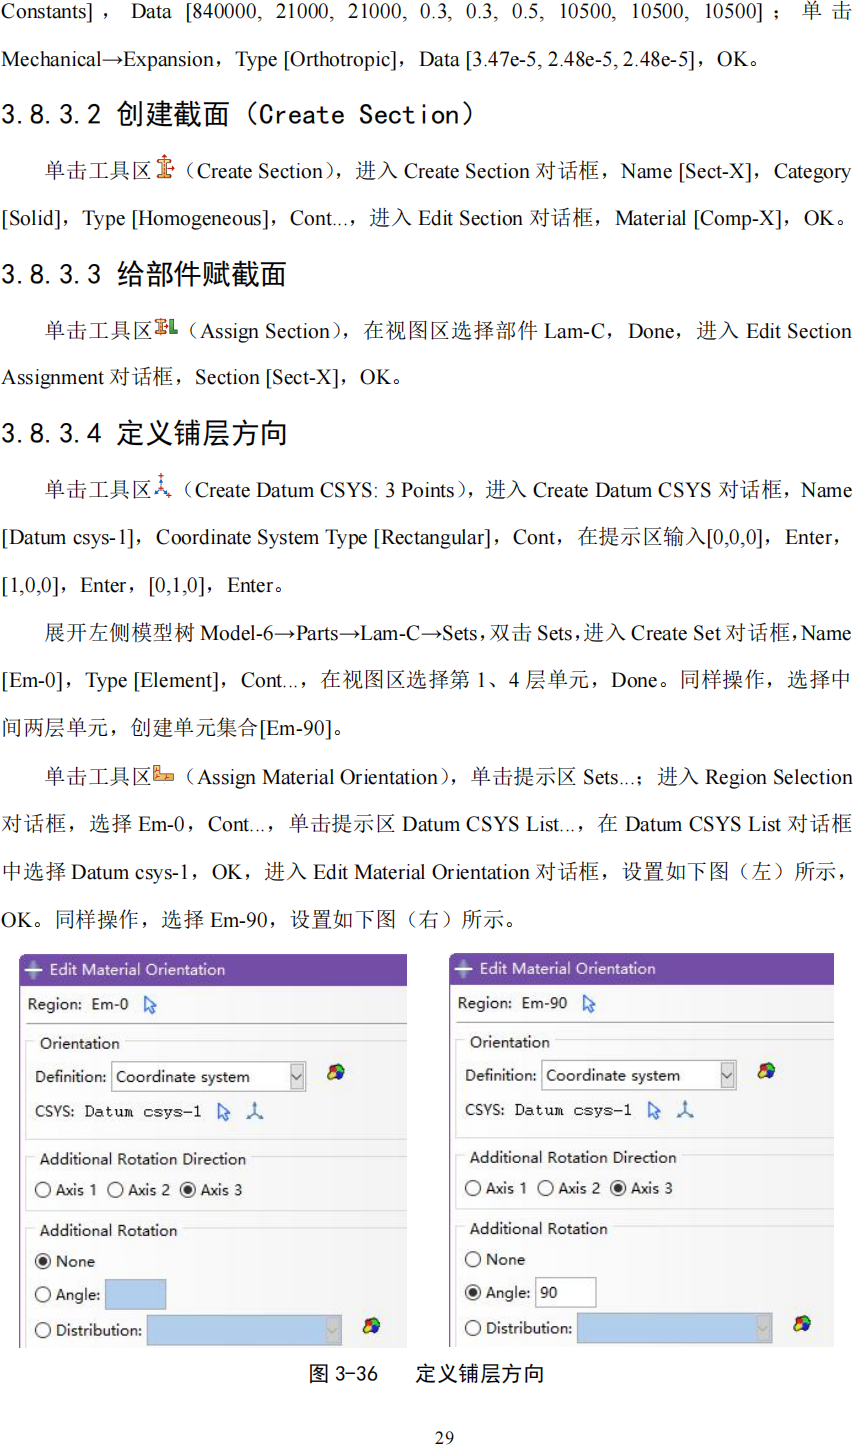Click the figure caption '图 3-36 定义铺层方向'

(x=427, y=1373)
